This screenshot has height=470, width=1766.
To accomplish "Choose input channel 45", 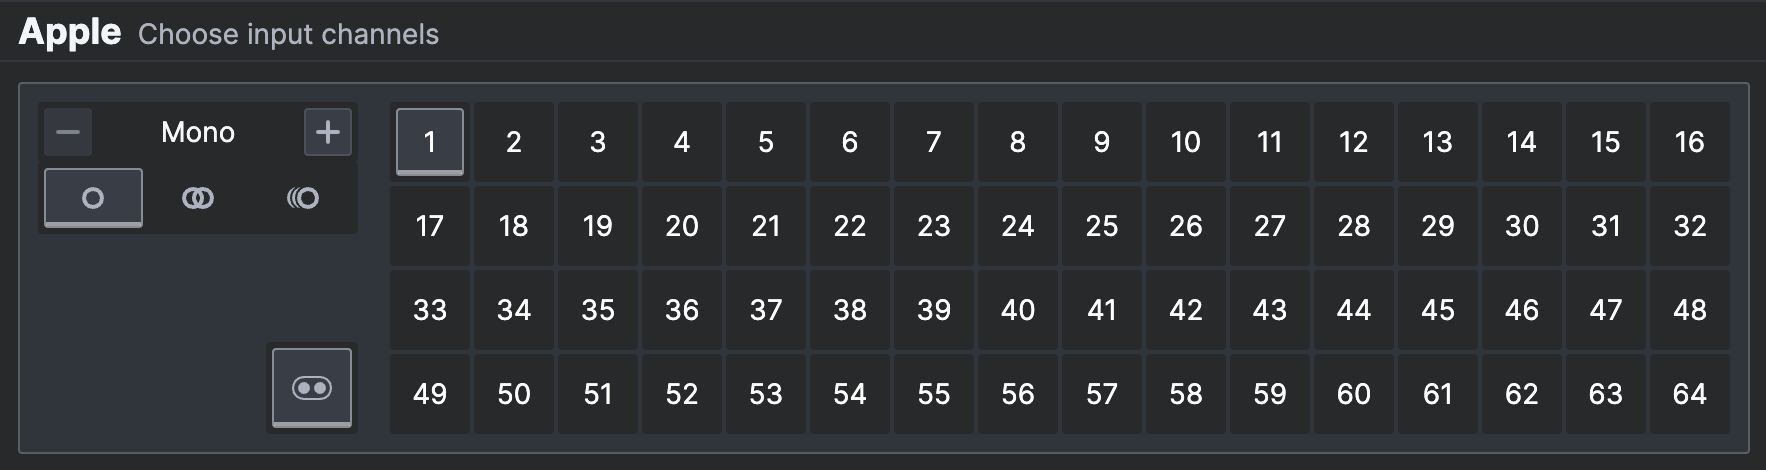I will 1438,310.
